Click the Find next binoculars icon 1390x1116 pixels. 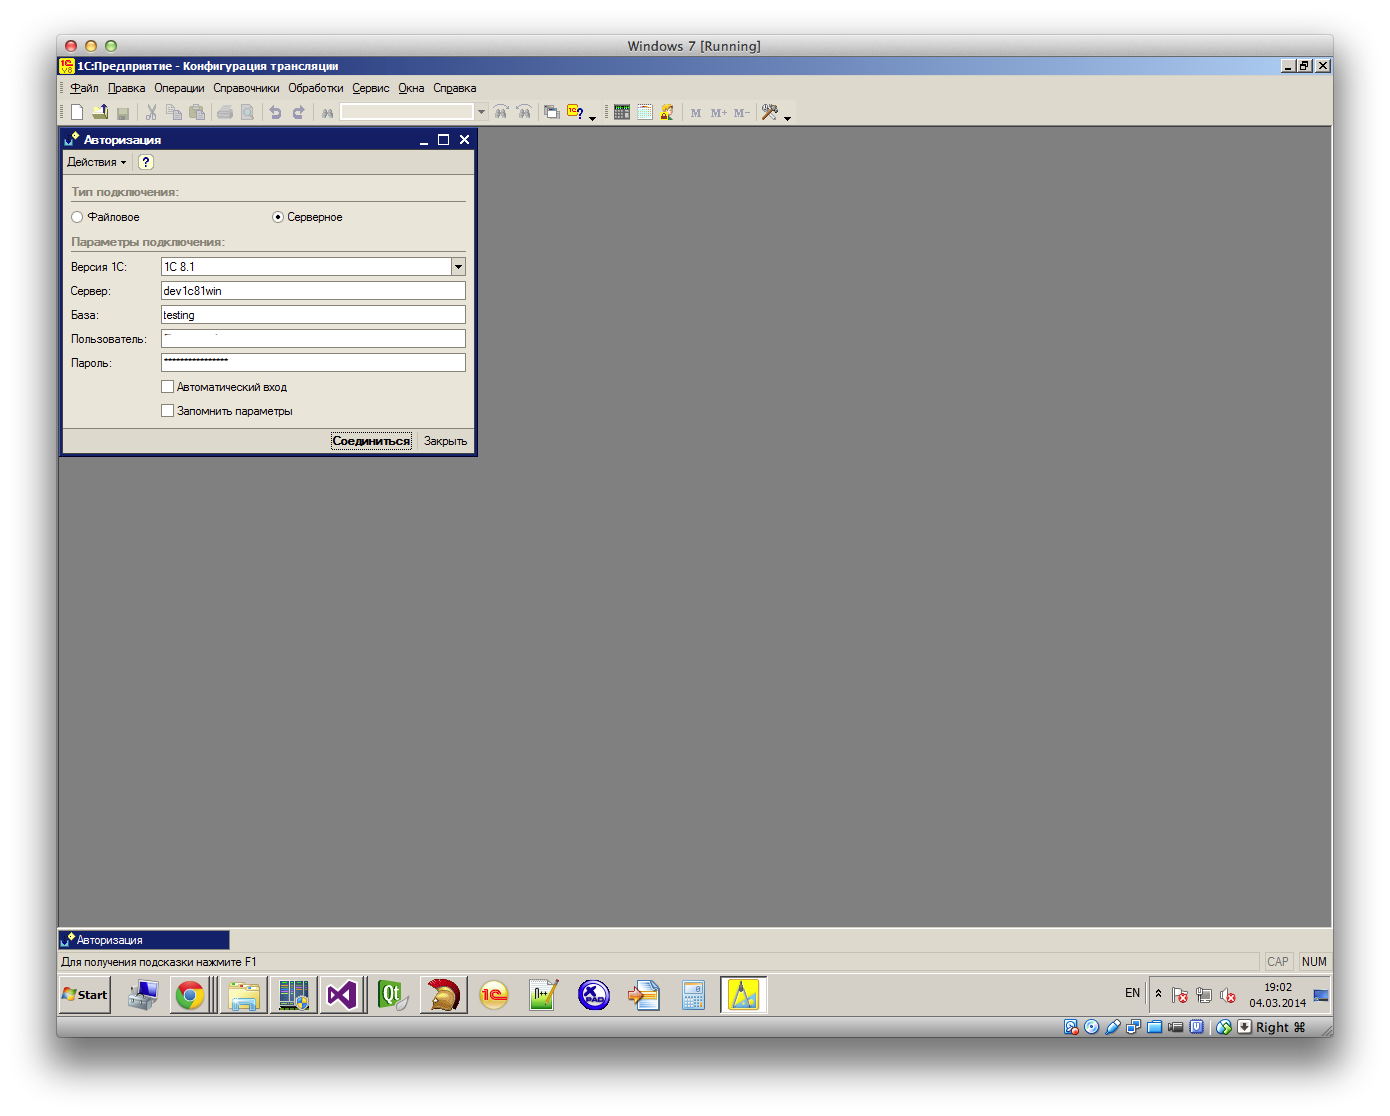(x=501, y=112)
